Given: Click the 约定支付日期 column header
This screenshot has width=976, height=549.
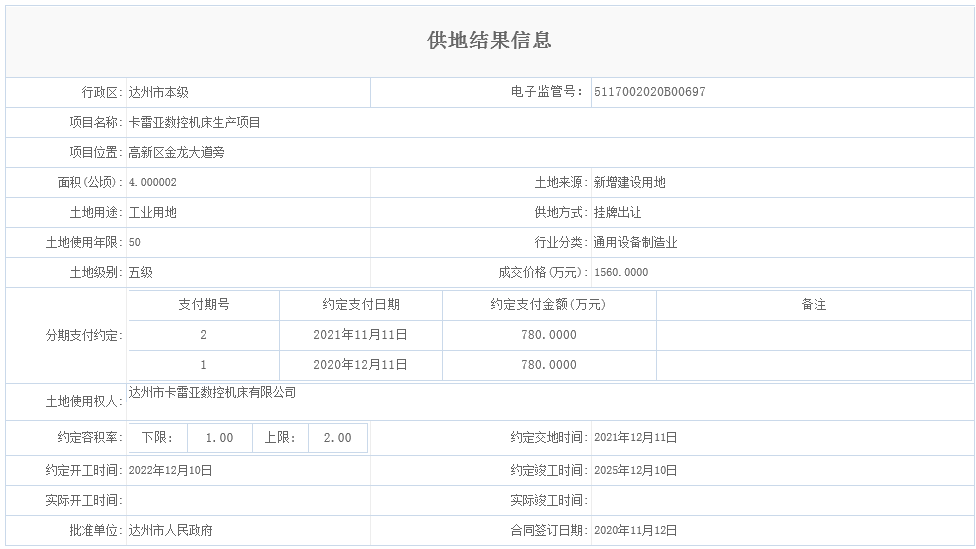Looking at the screenshot, I should point(361,305).
